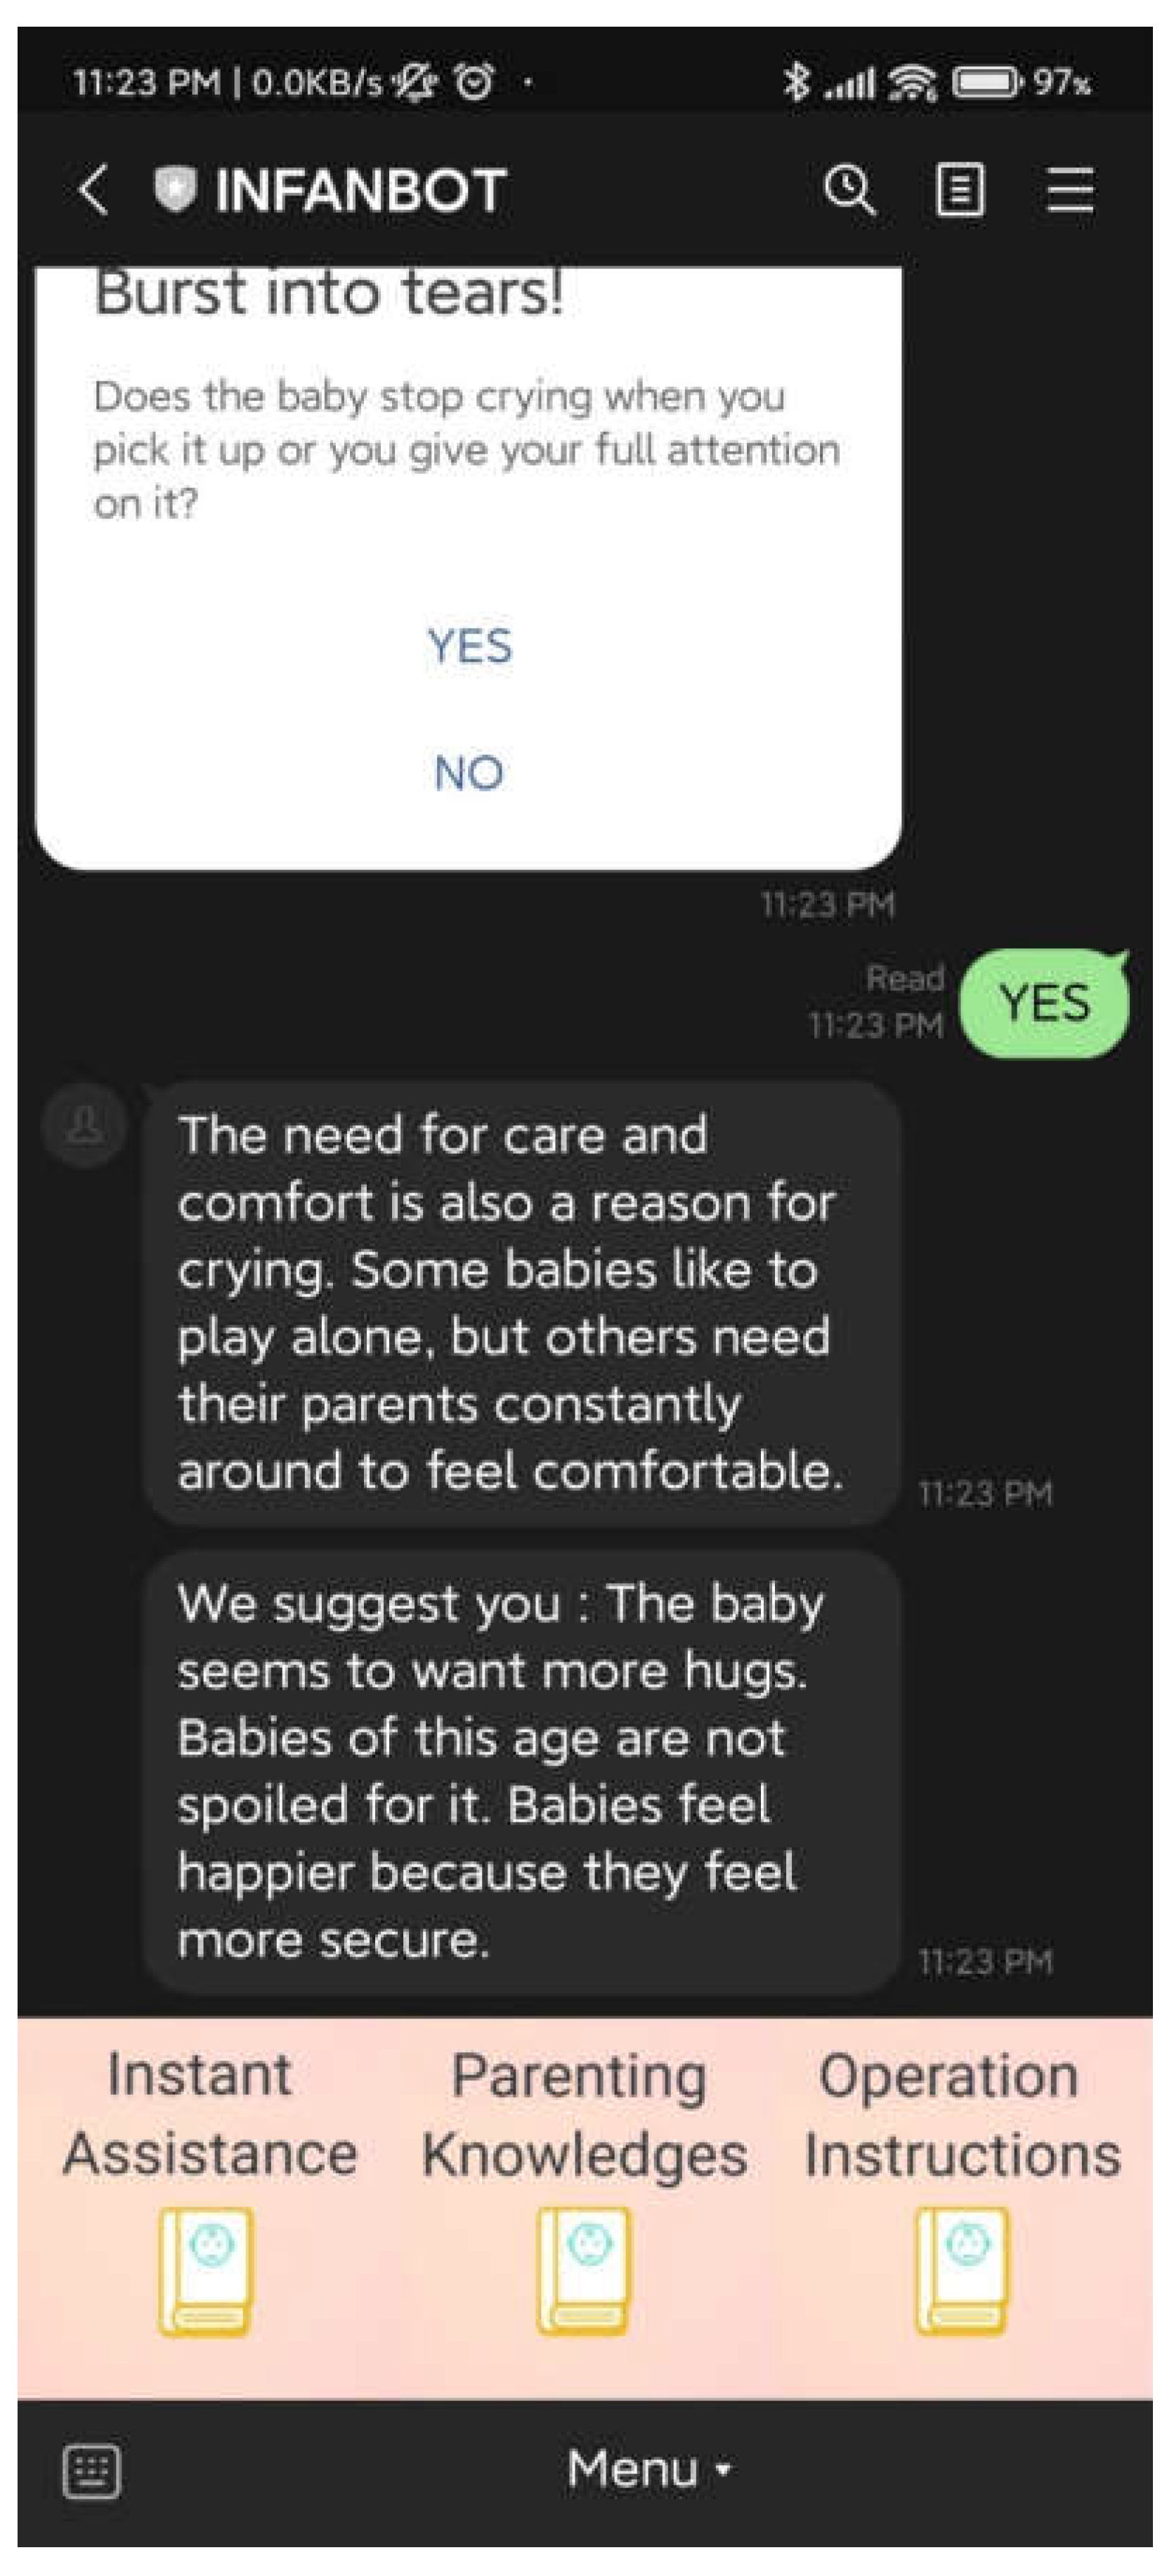The image size is (1174, 2576).
Task: Collapse the Menu dropdown at the bottom
Action: (x=648, y=2469)
